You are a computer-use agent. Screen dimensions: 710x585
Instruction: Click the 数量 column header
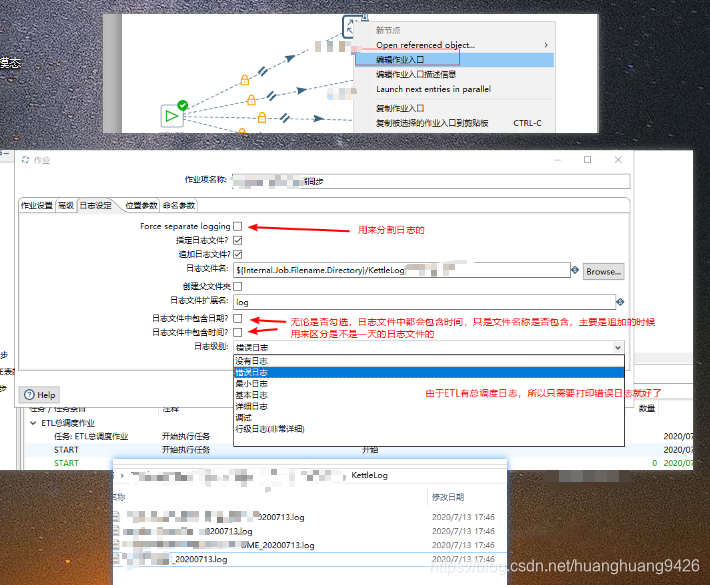click(x=647, y=408)
